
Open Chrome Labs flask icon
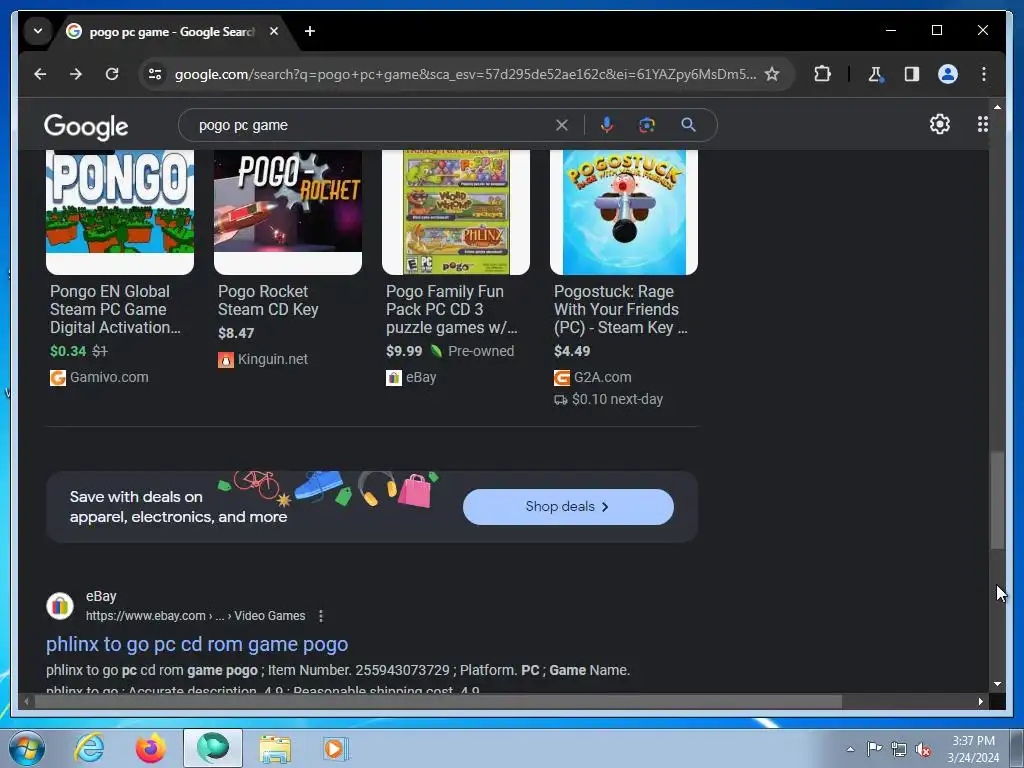point(876,74)
